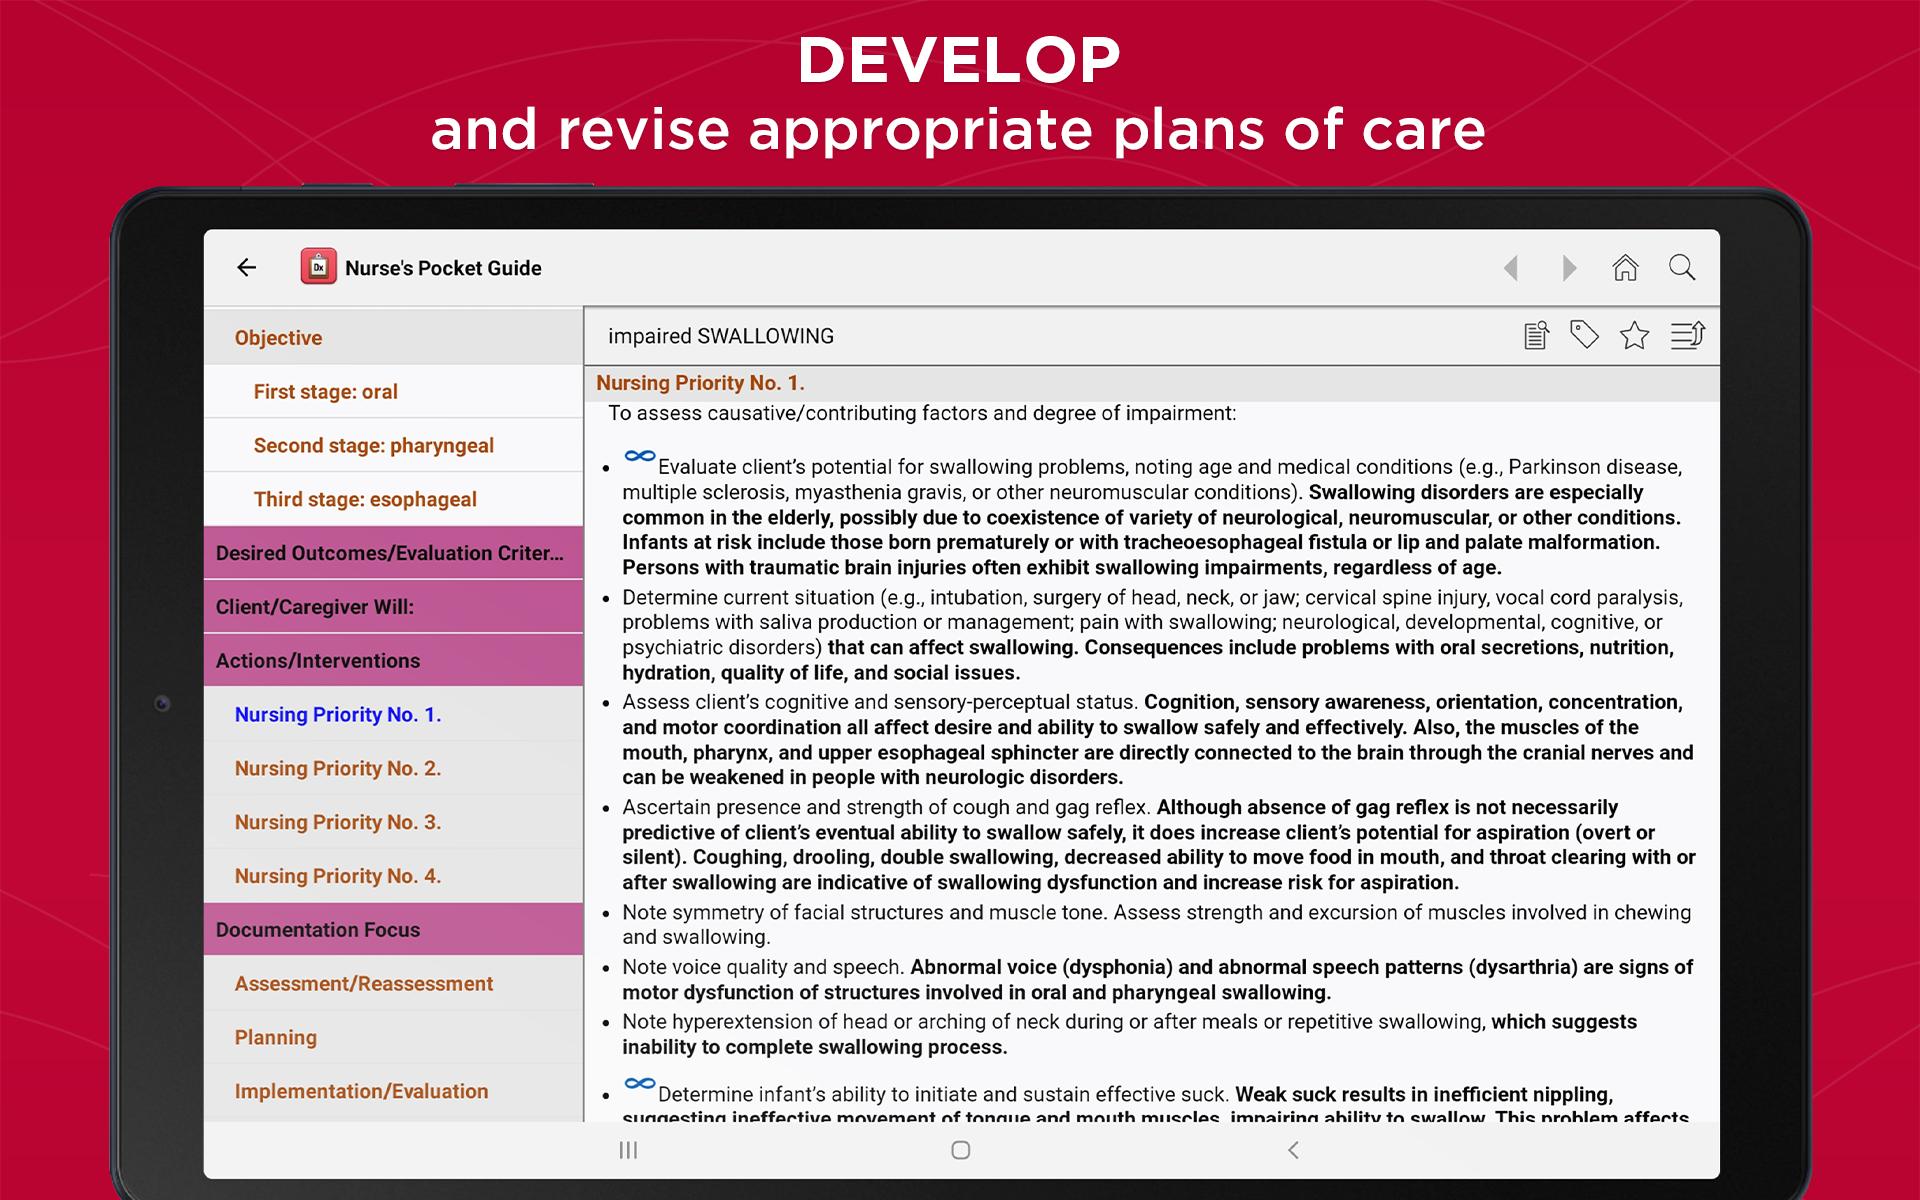Select Nursing Priority No. 2.
Screen dimensions: 1920x1200
tap(393, 768)
